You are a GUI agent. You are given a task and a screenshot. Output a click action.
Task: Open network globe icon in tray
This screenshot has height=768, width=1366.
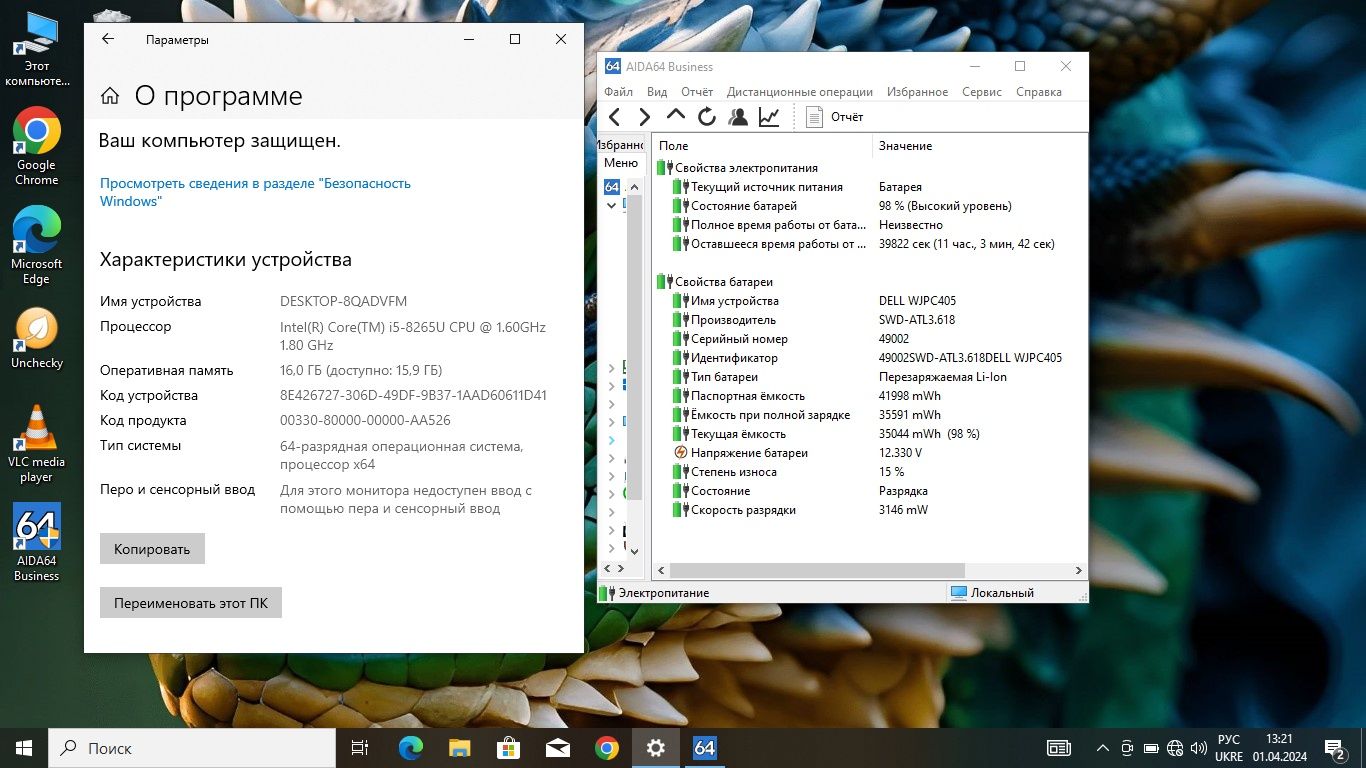pos(1175,748)
